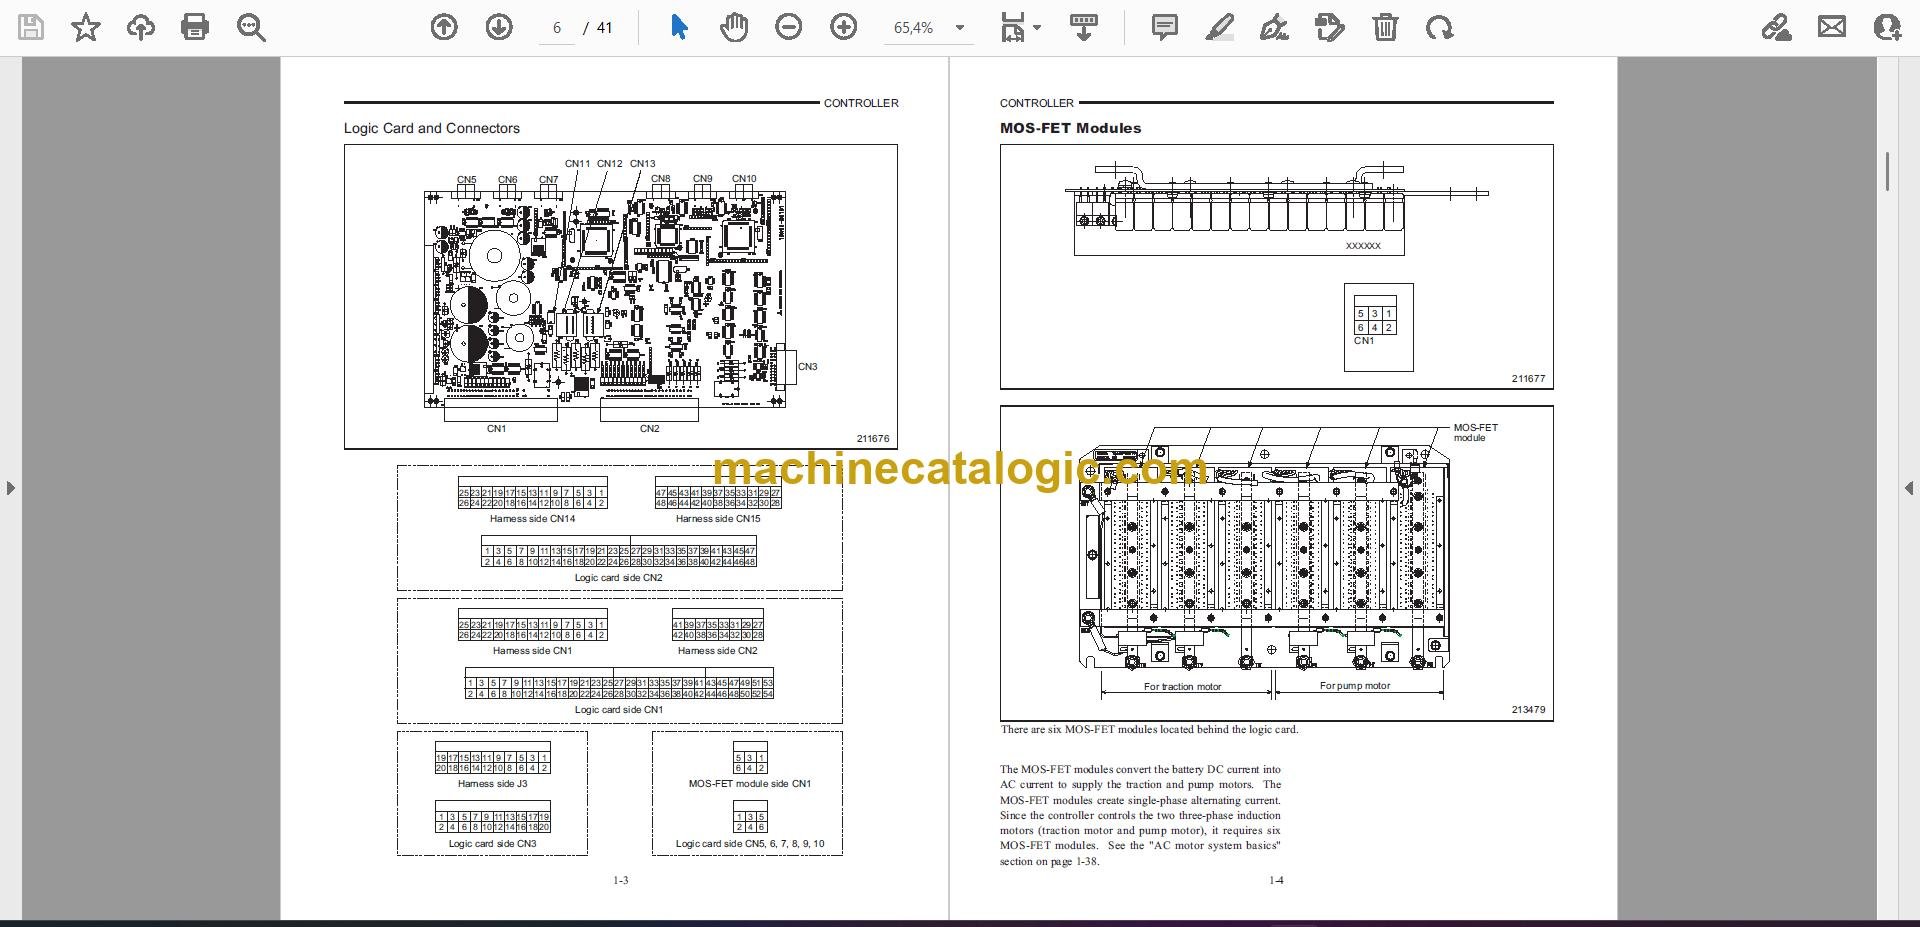Print the document
This screenshot has width=1920, height=927.
pyautogui.click(x=195, y=28)
